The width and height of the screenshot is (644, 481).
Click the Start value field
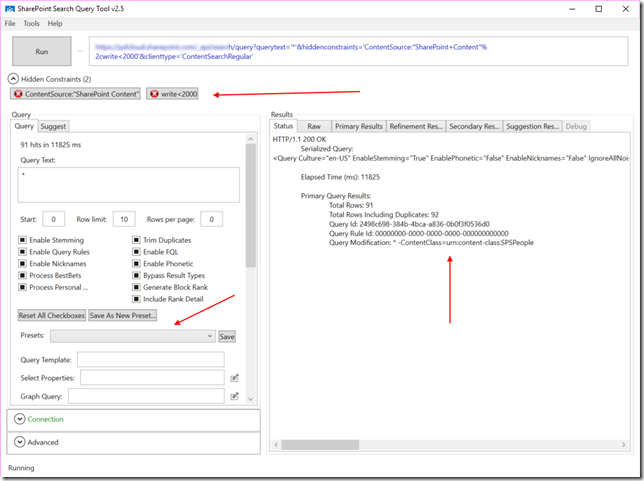(53, 219)
